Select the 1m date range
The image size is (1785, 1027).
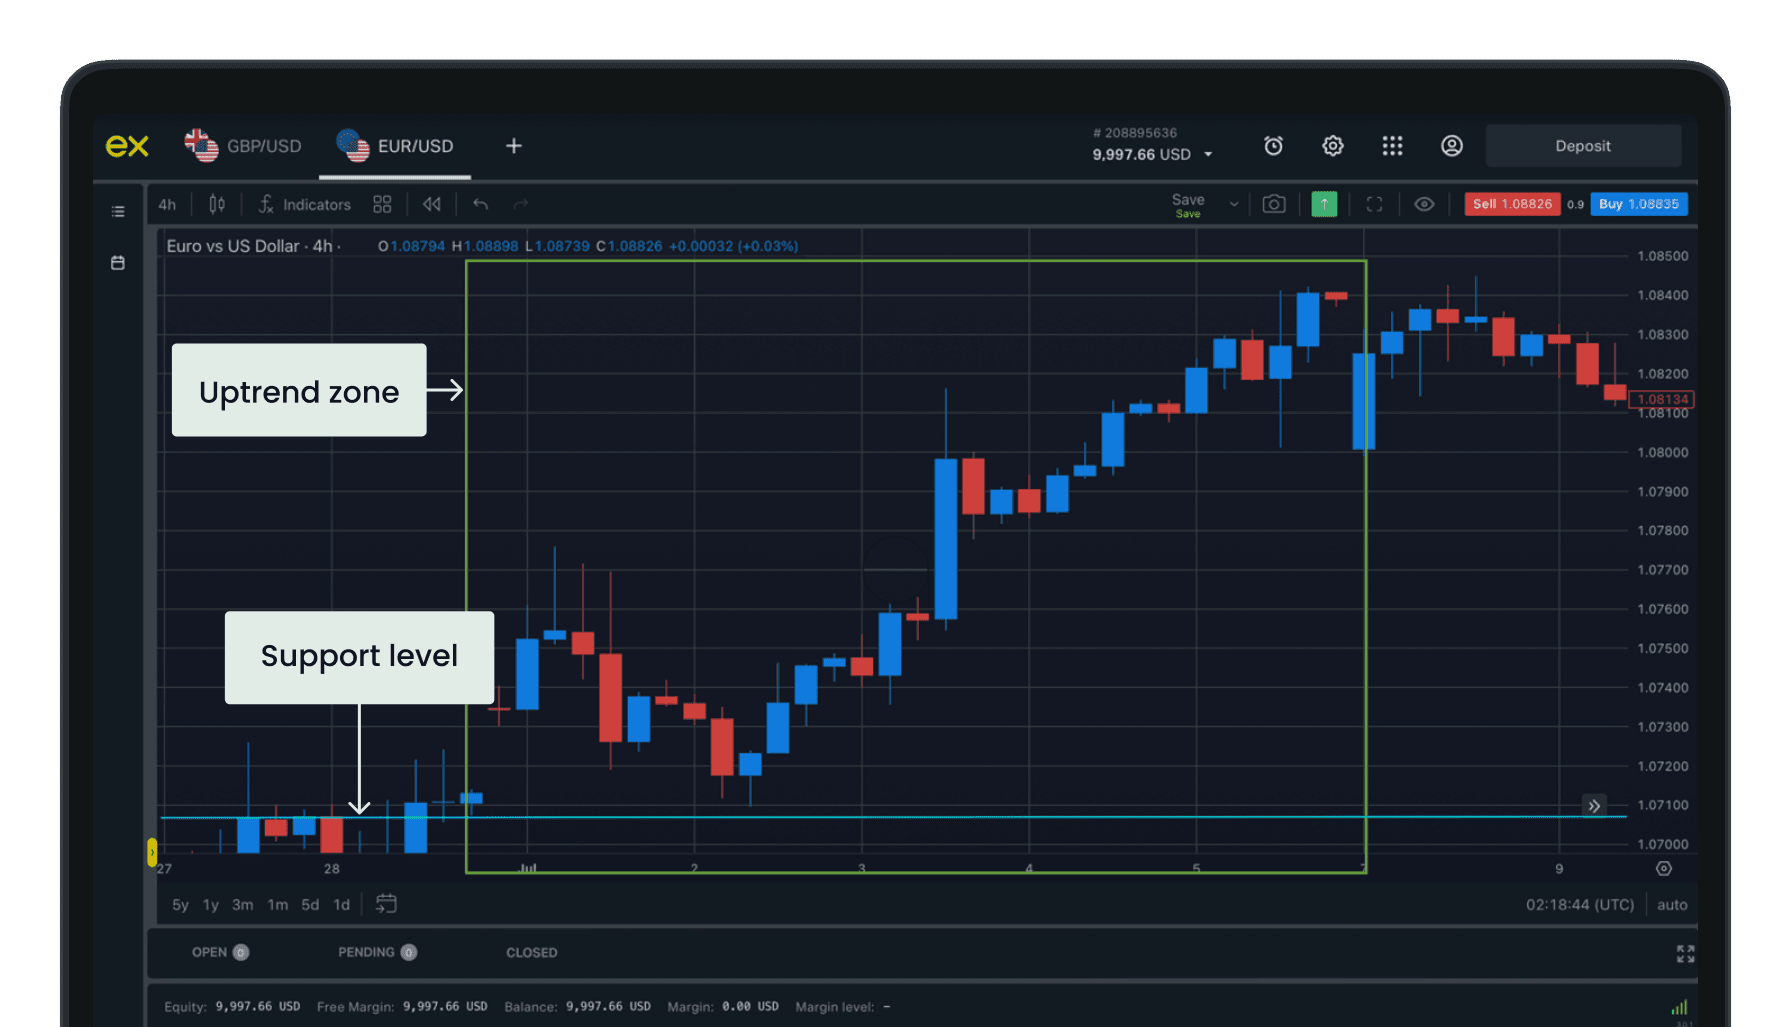(277, 905)
